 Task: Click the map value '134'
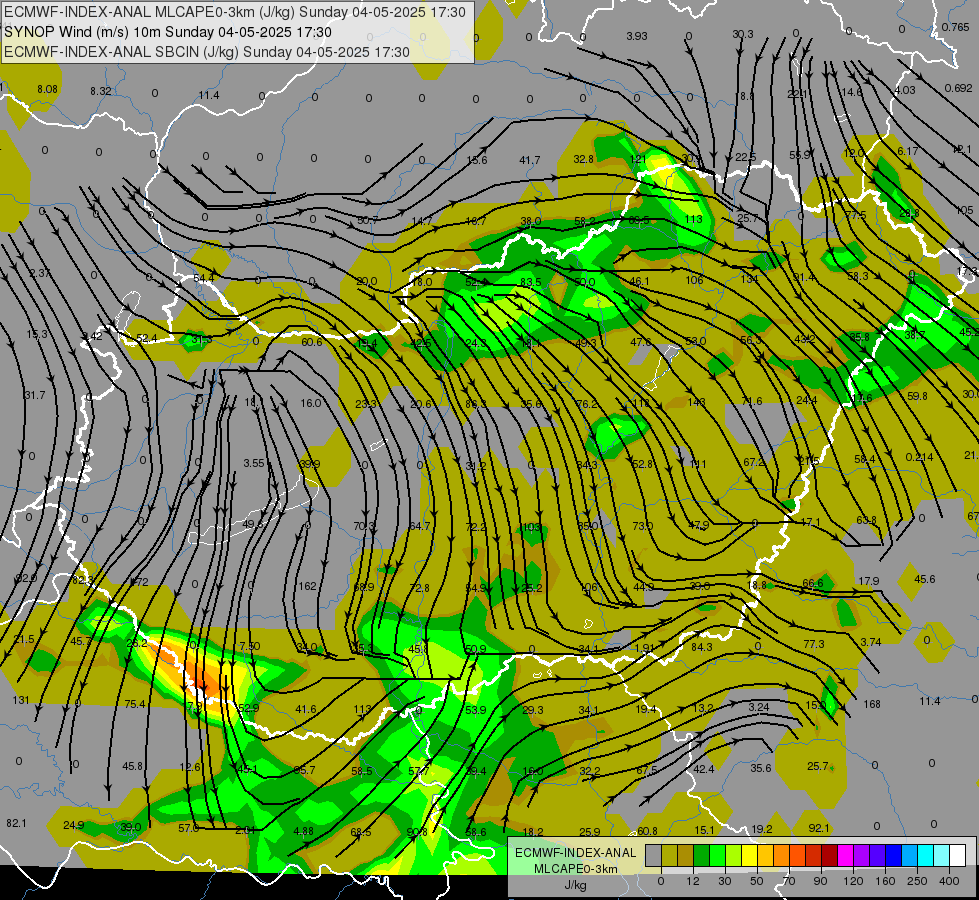[749, 279]
